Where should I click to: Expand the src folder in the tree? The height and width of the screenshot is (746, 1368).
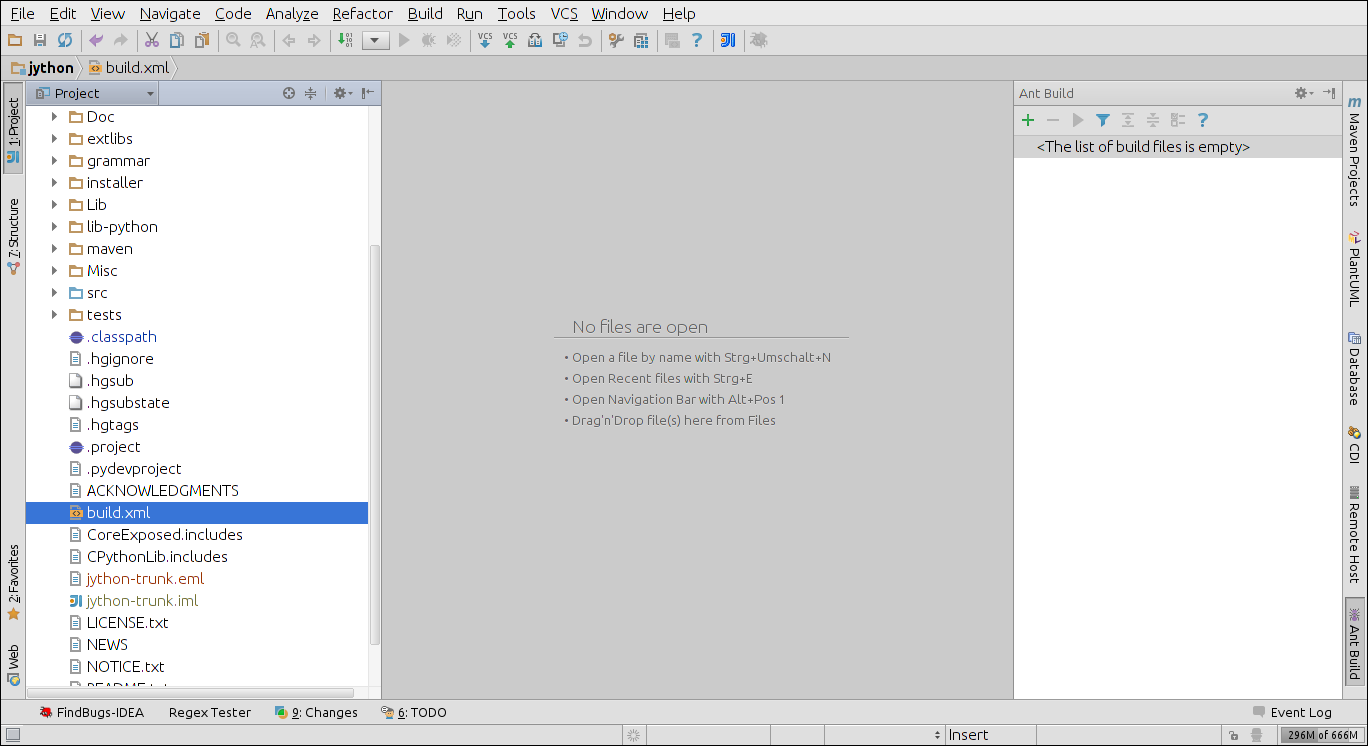click(x=55, y=293)
